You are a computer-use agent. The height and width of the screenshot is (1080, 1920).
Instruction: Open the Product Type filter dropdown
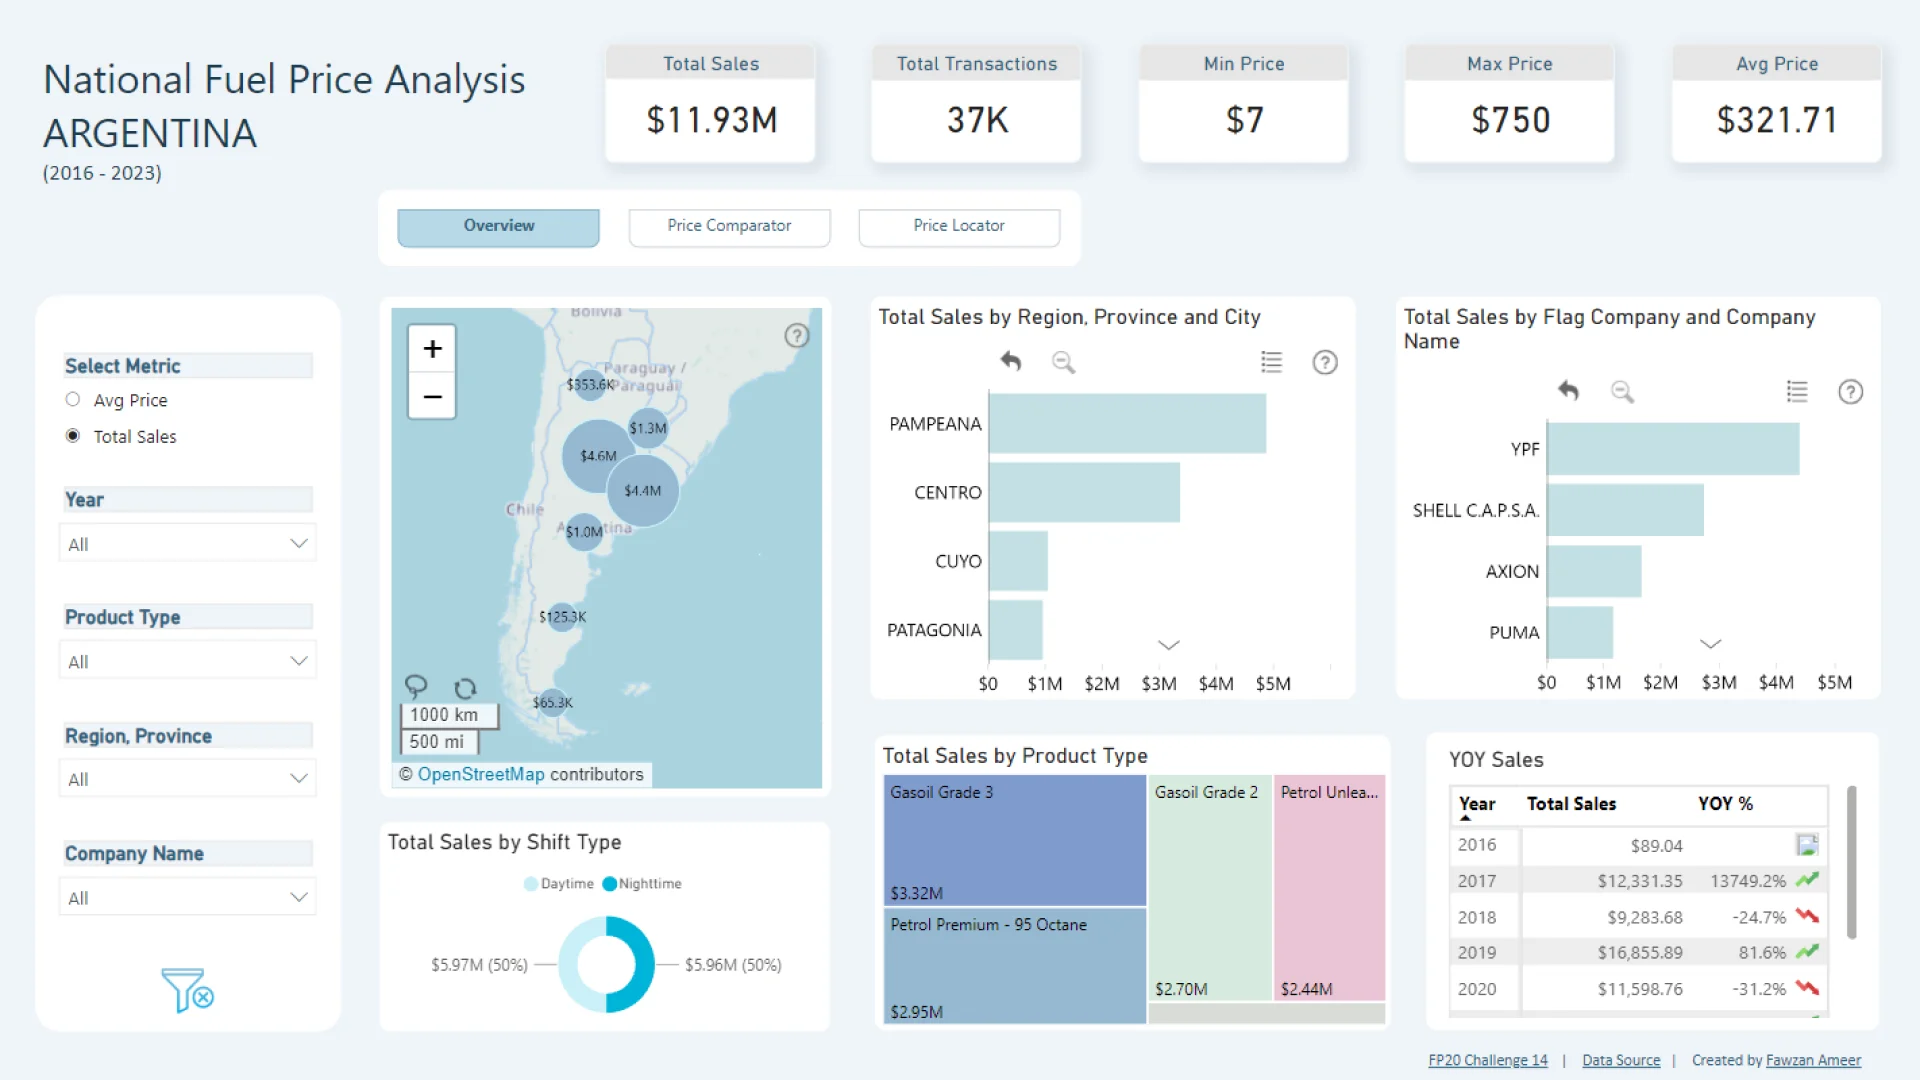pyautogui.click(x=187, y=660)
